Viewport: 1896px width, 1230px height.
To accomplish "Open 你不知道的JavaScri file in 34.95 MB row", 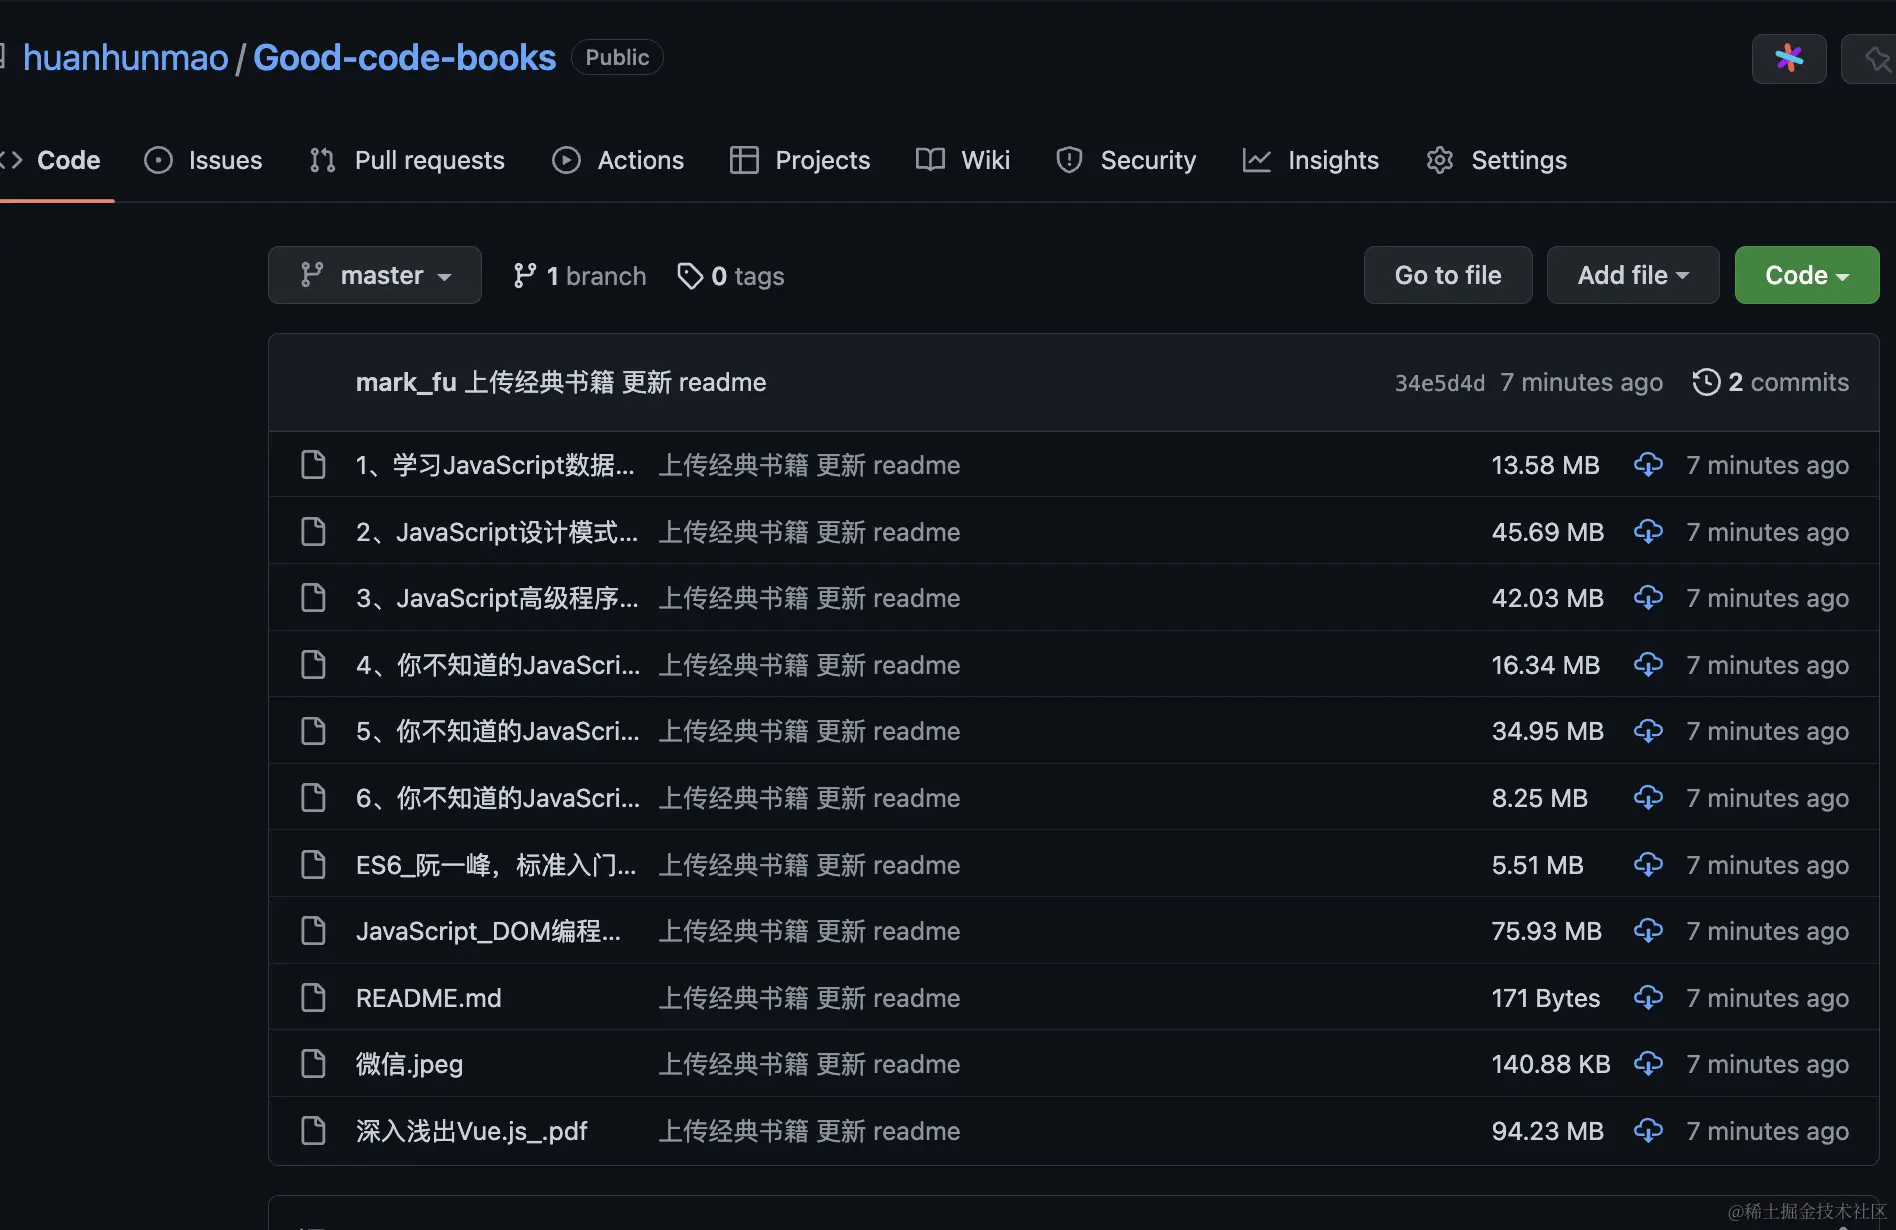I will [498, 731].
